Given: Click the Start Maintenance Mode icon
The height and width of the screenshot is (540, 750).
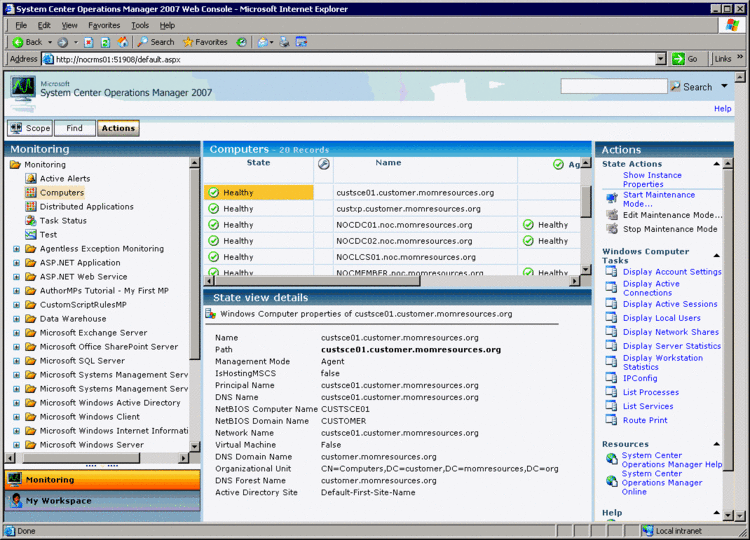Looking at the screenshot, I should 612,198.
